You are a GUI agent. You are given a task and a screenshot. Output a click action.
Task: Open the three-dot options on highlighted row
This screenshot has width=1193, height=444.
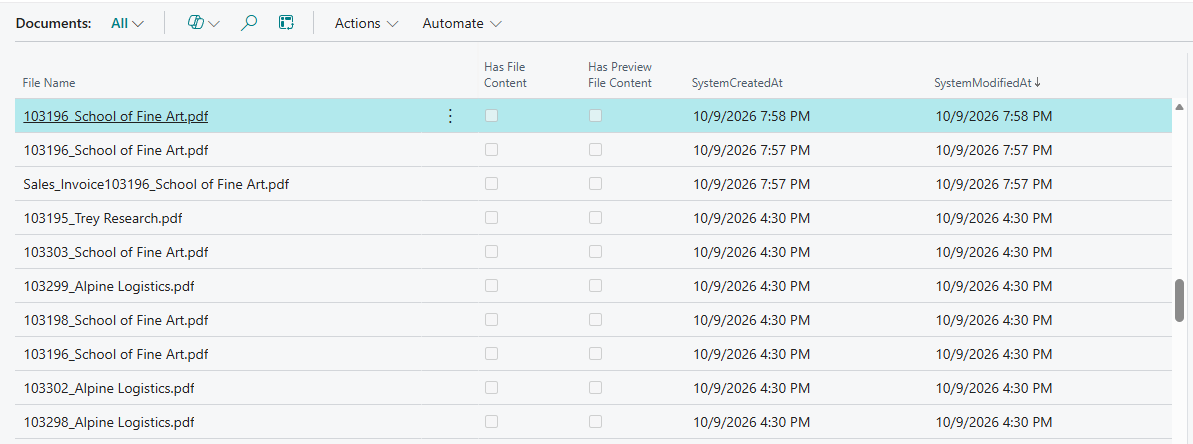tap(450, 116)
